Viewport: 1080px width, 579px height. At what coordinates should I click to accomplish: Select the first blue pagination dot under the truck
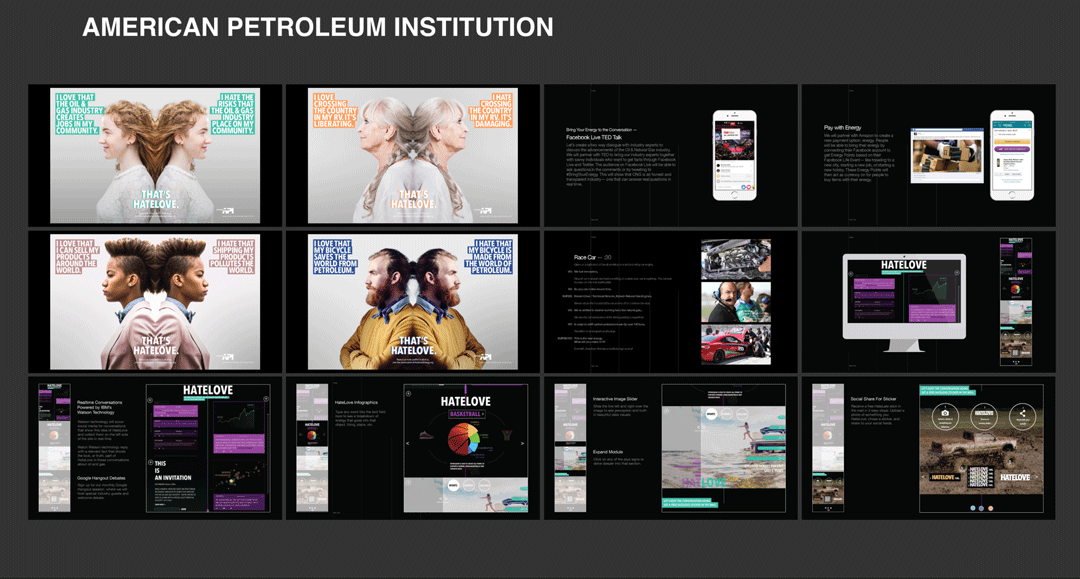(x=973, y=508)
